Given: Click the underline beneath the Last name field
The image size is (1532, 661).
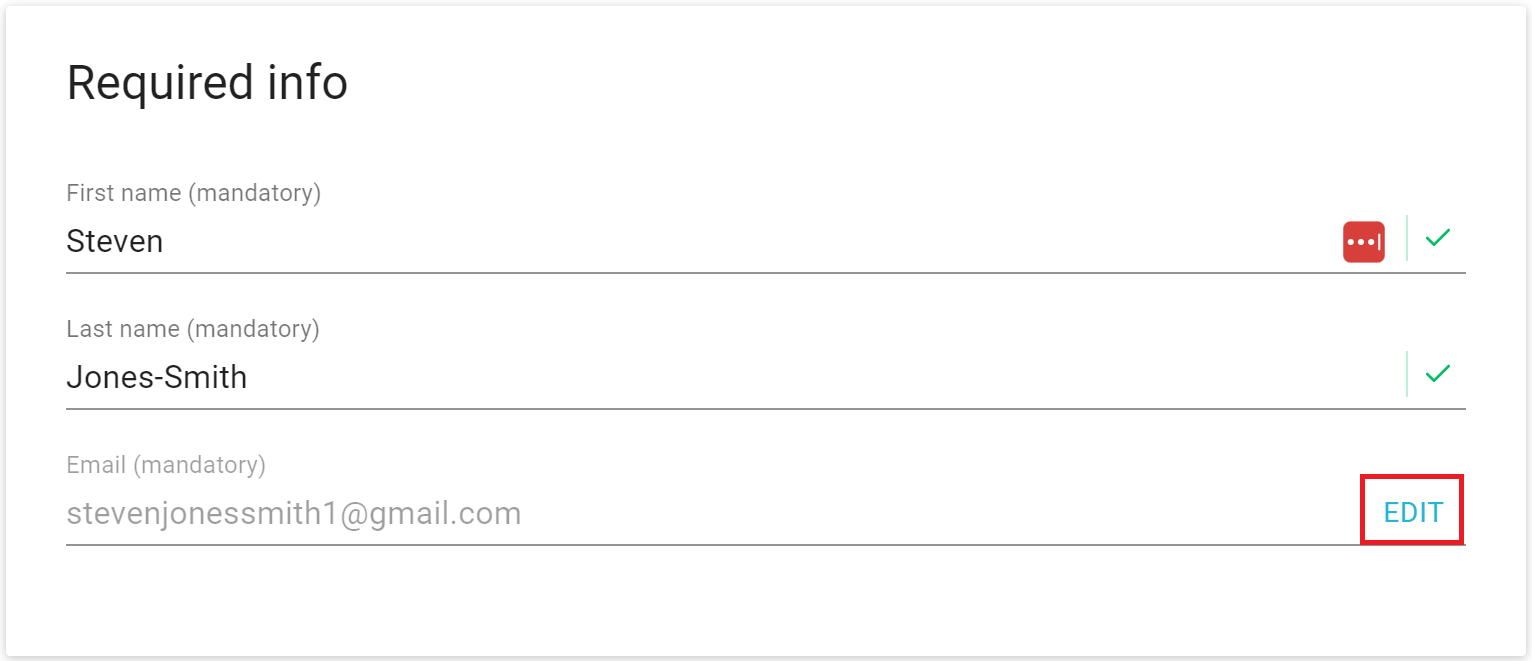Looking at the screenshot, I should (766, 408).
